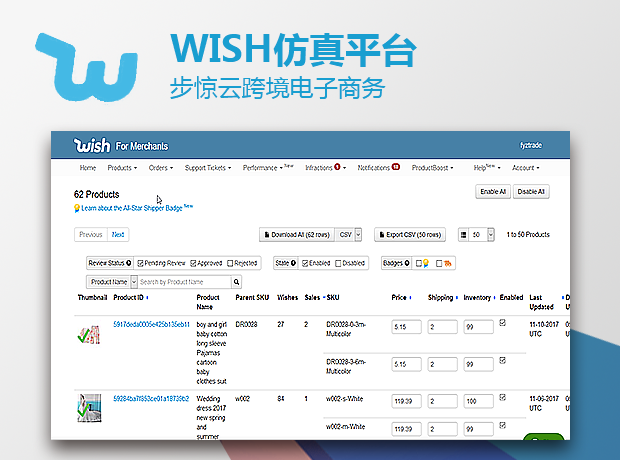The height and width of the screenshot is (460, 620).
Task: Open the CSV format dropdown arrow
Action: [x=358, y=235]
